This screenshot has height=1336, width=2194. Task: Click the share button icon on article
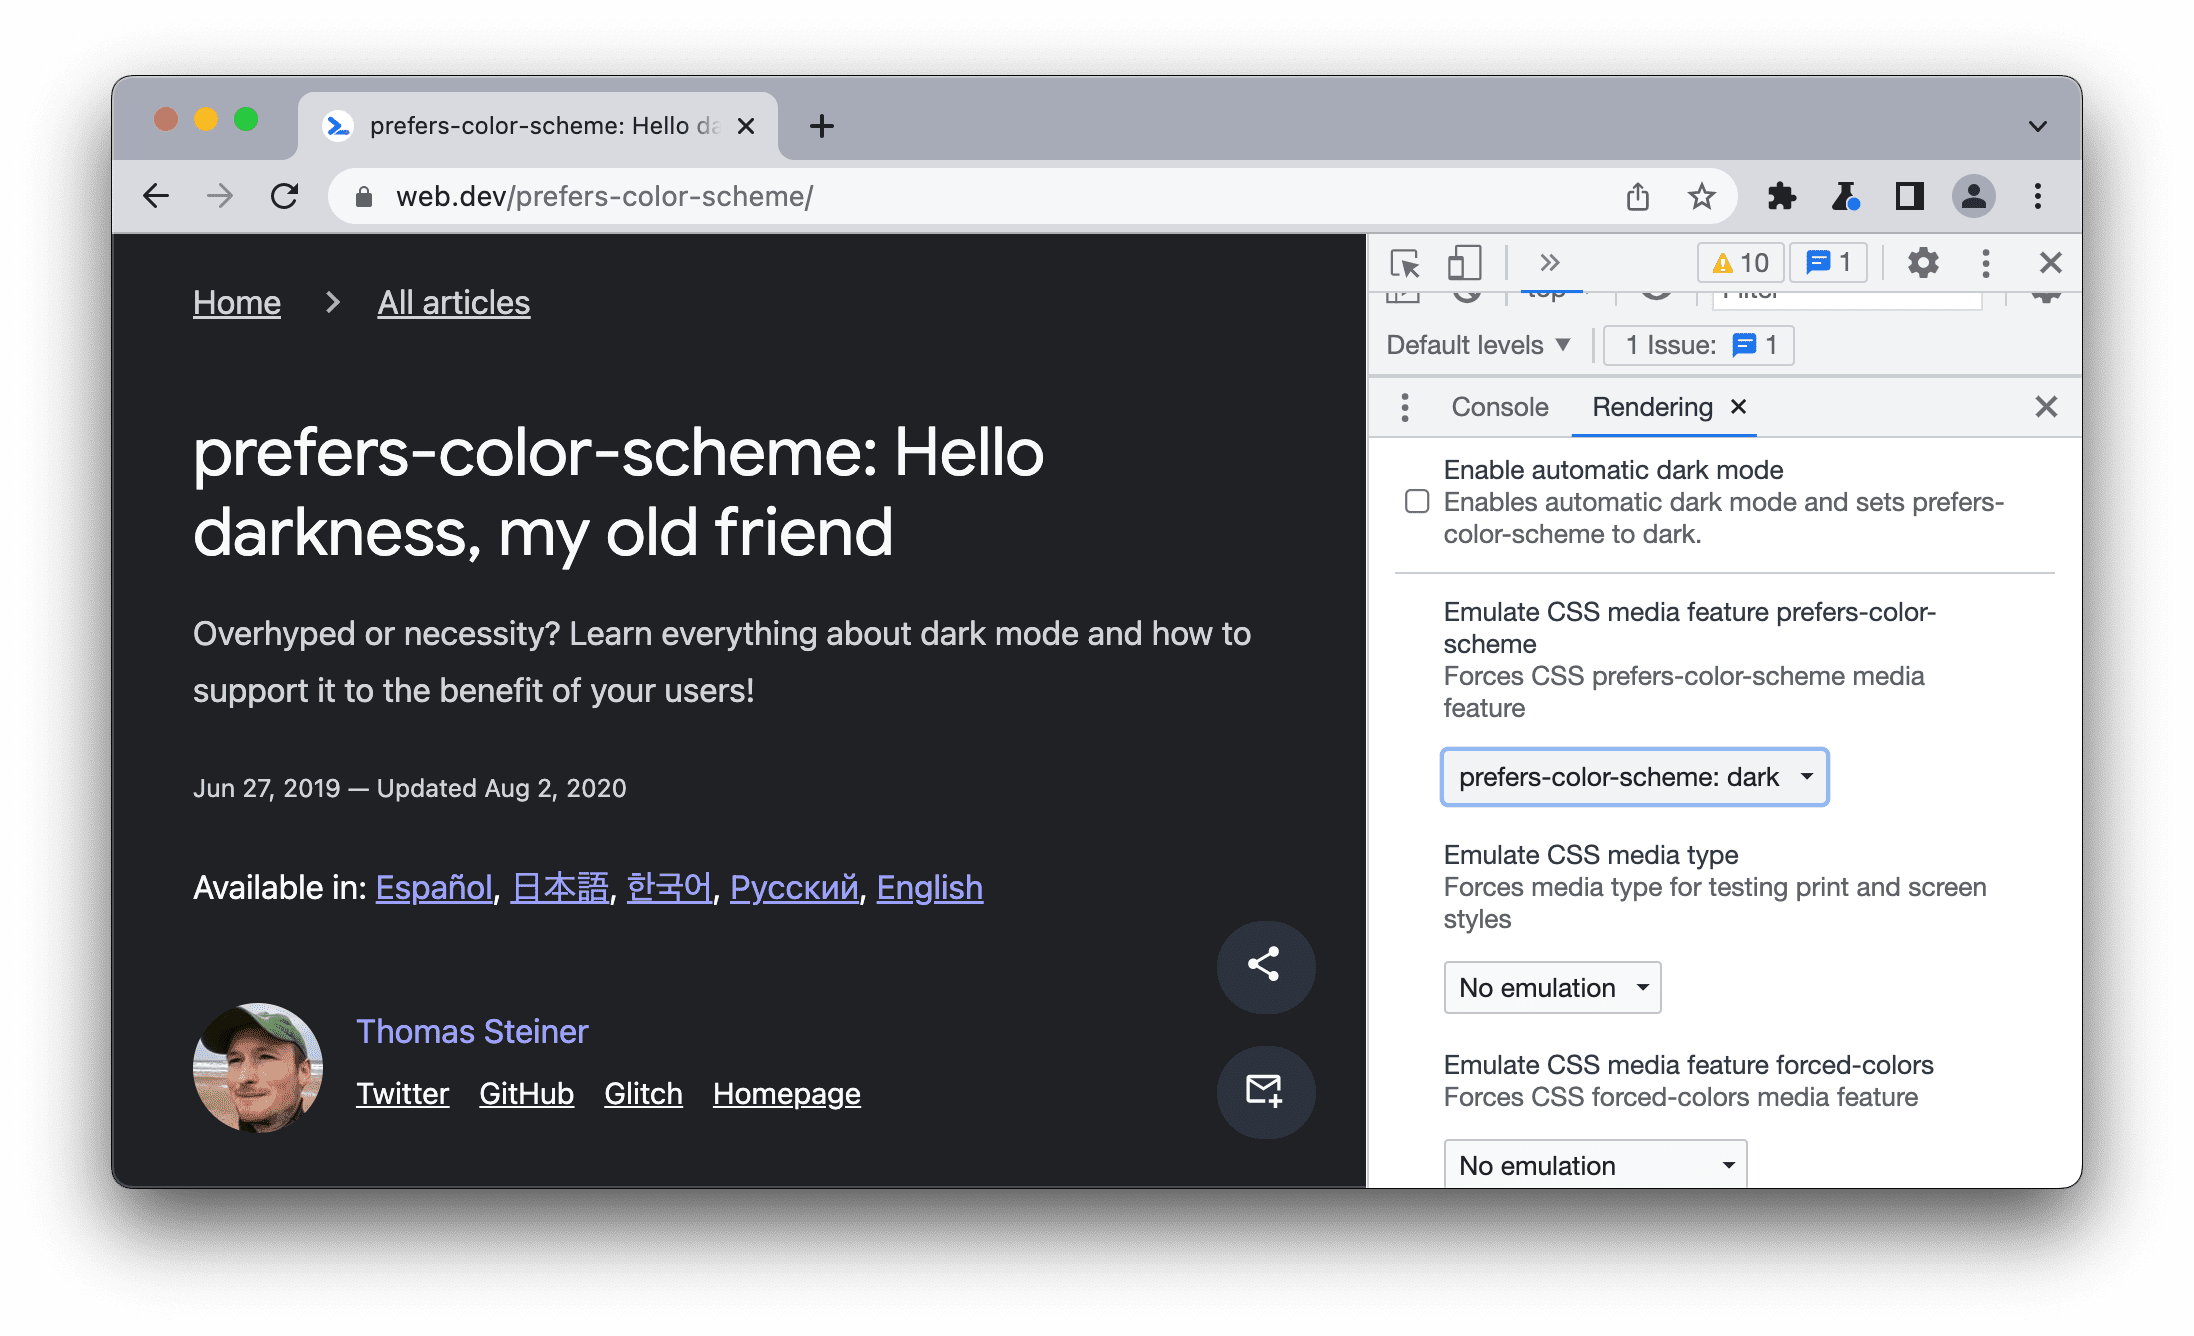[1262, 962]
